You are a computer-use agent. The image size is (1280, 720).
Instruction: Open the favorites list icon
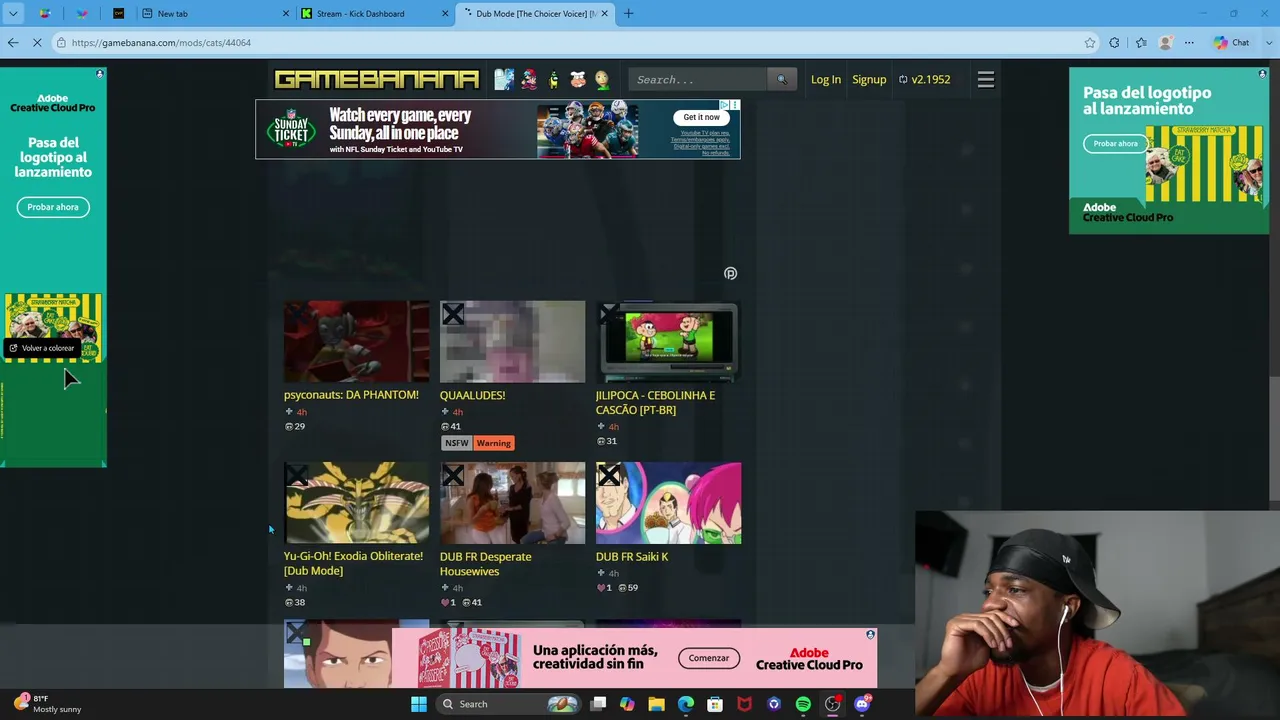click(x=1141, y=43)
